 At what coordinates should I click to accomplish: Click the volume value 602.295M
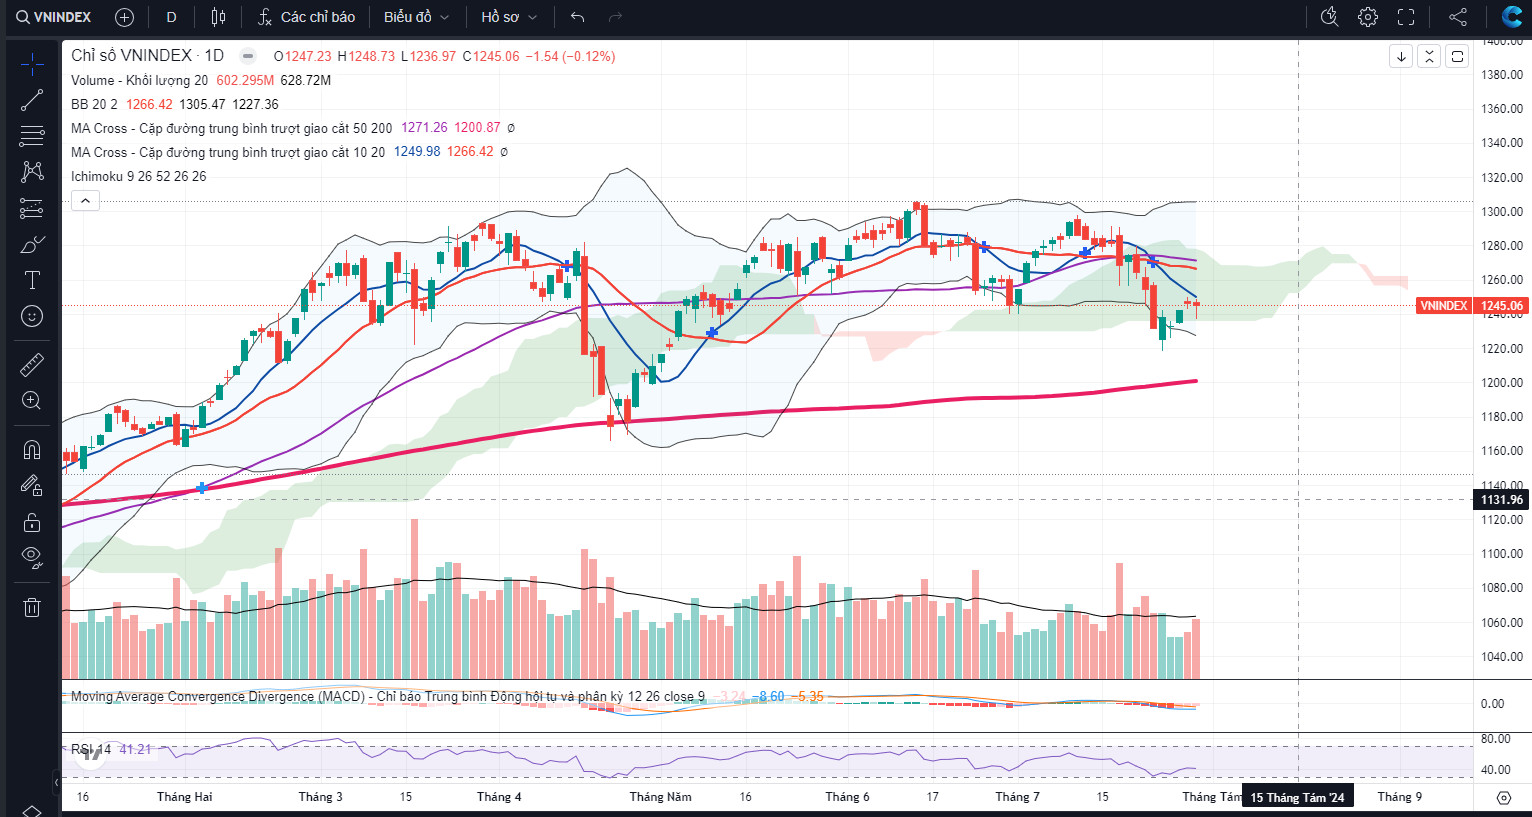pyautogui.click(x=245, y=80)
